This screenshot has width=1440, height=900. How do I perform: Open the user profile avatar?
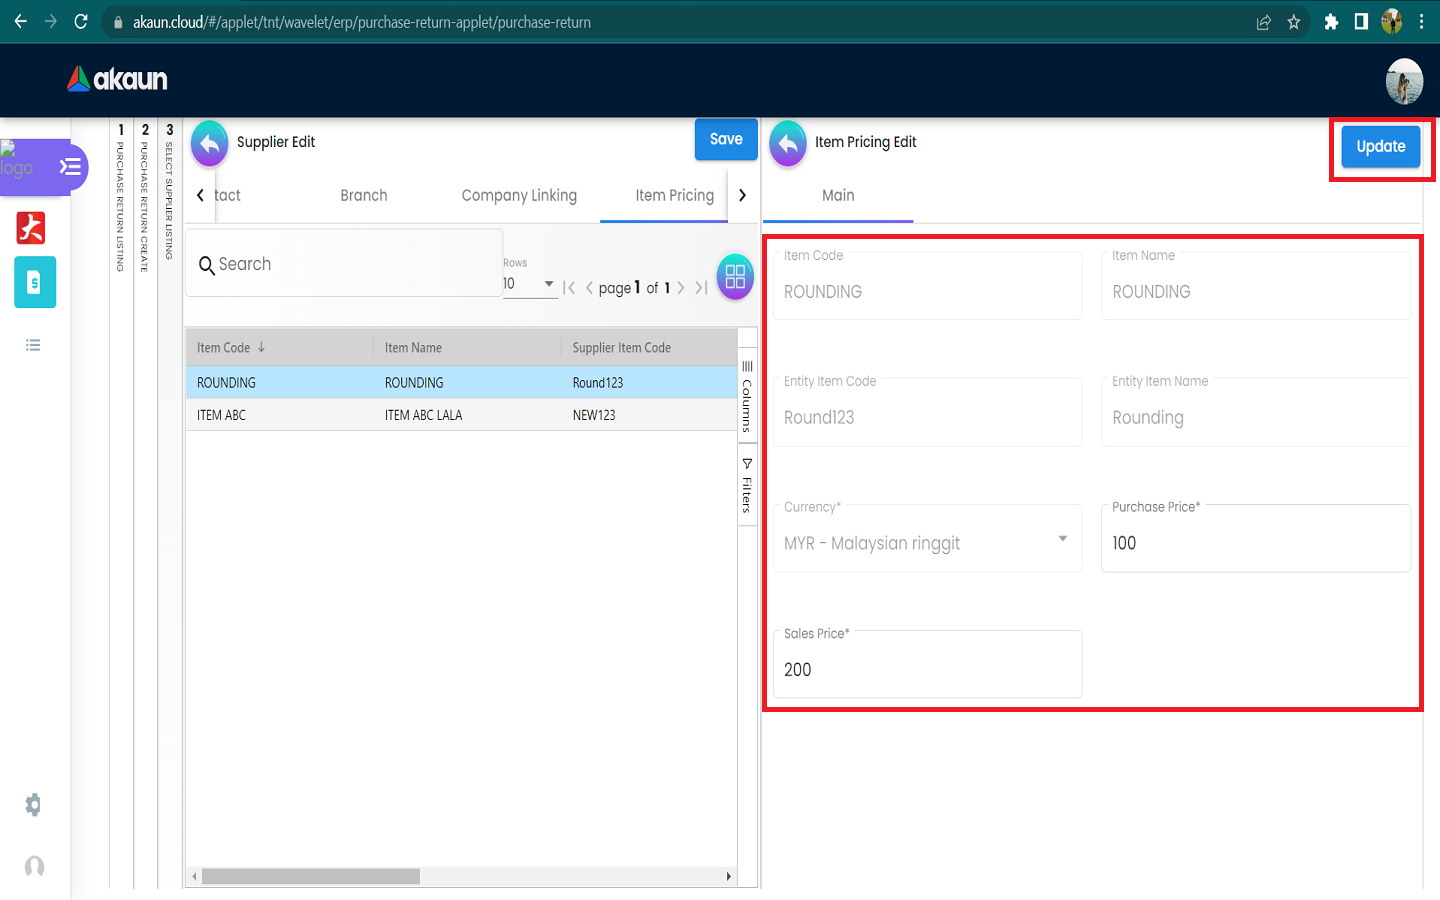1404,81
